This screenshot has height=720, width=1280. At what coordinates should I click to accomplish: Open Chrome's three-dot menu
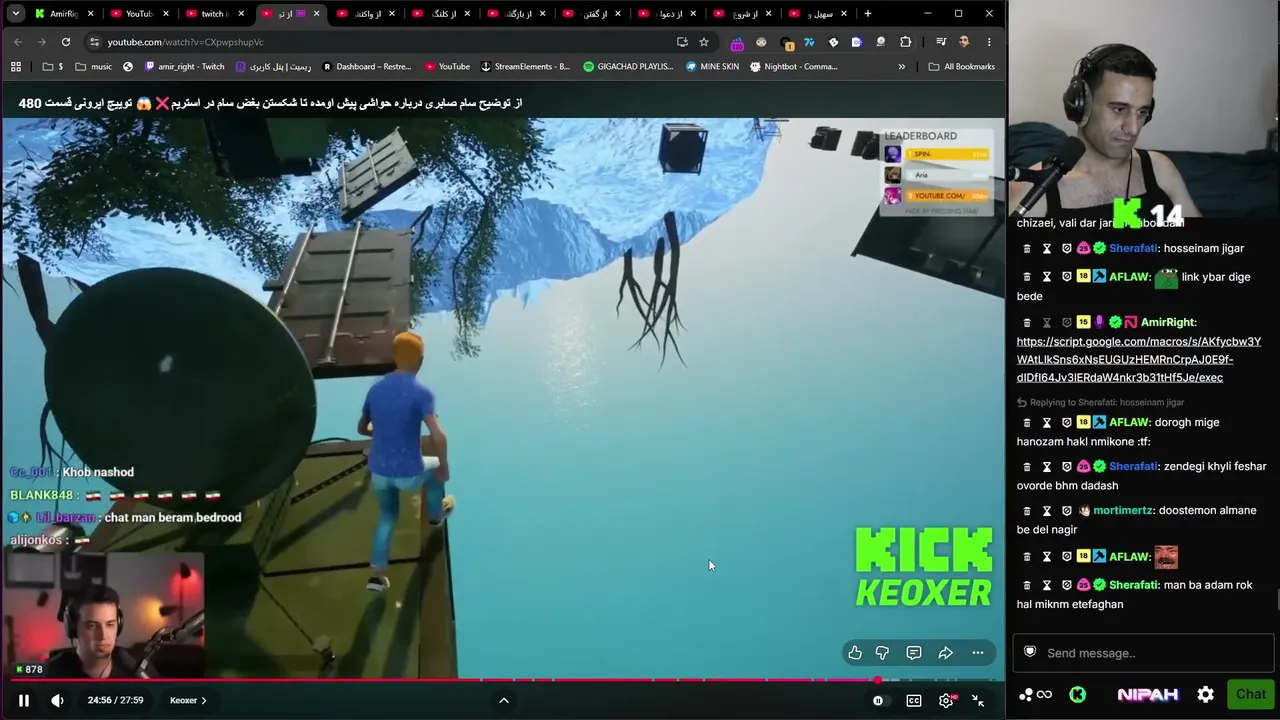[x=989, y=42]
